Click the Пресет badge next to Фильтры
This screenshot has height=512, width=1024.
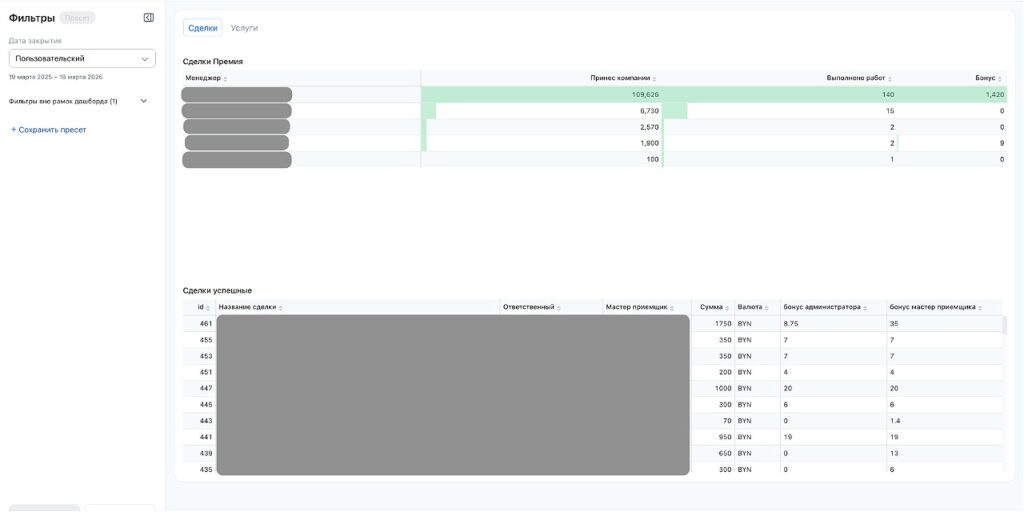(x=77, y=18)
